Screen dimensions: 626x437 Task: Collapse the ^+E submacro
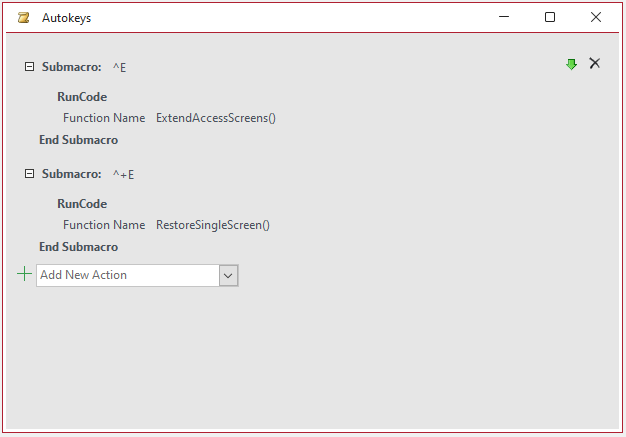29,173
